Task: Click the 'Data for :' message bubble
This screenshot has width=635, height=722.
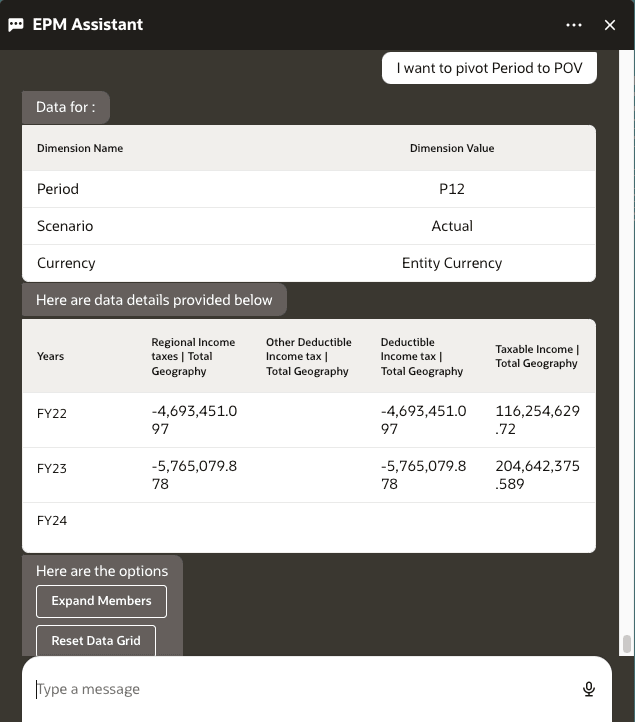Action: coord(66,107)
